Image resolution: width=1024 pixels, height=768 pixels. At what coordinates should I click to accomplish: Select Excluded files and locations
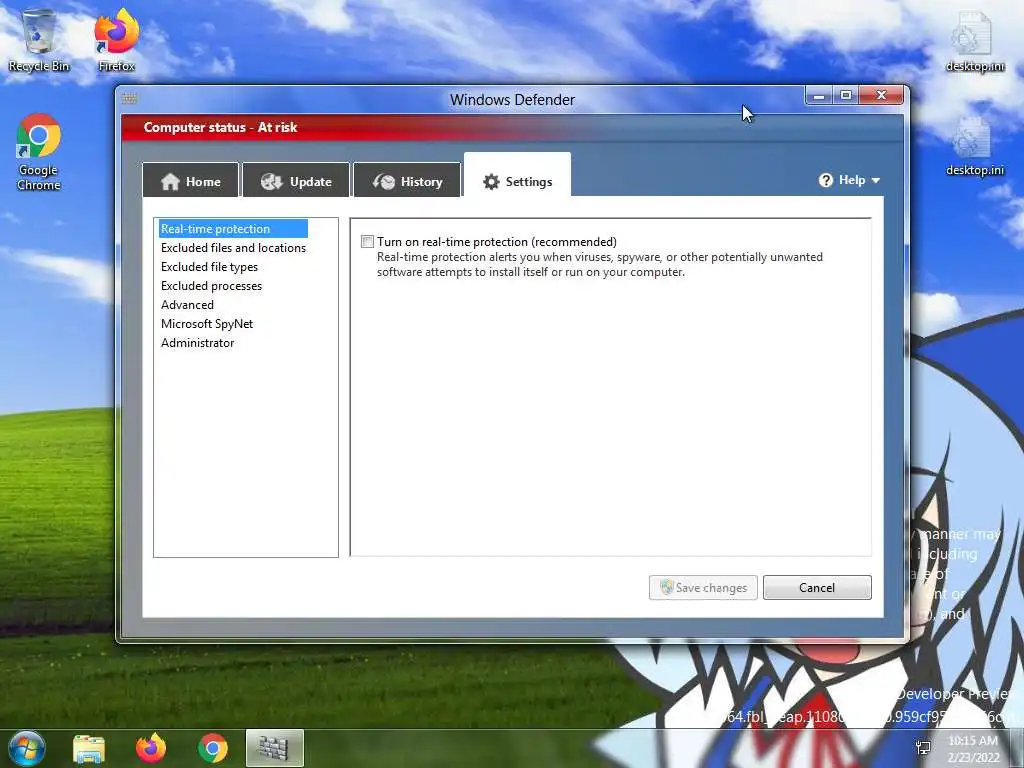[x=233, y=248]
